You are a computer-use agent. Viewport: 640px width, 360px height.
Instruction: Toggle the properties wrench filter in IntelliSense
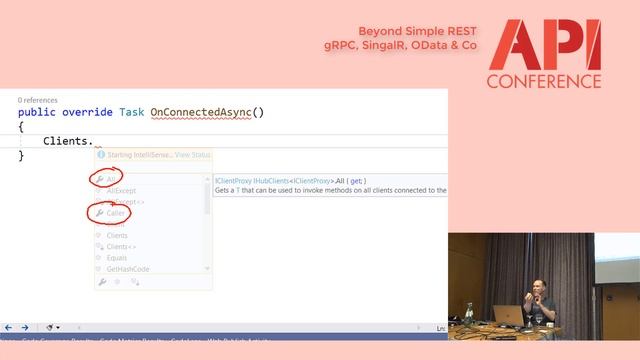point(102,282)
